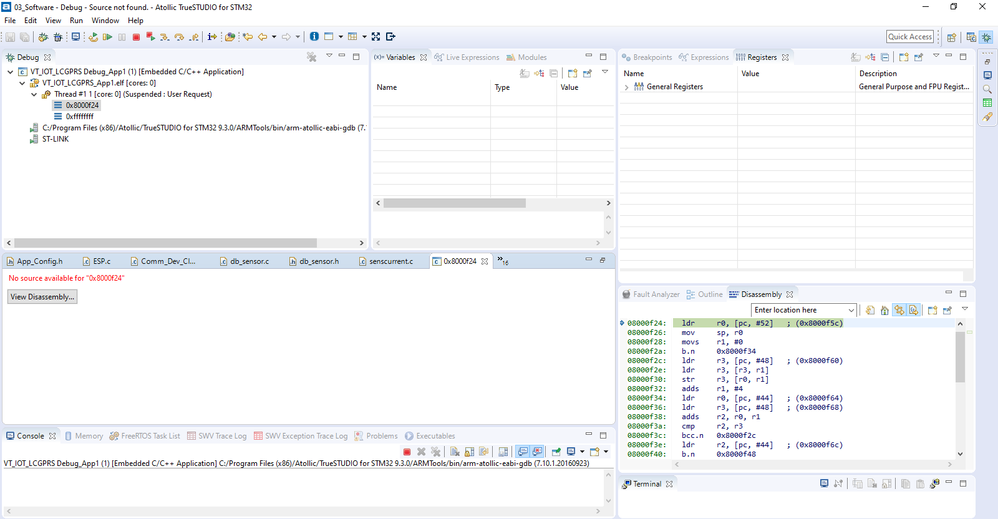Toggle Link with Active Debug Context in Disassembly
Screen dimensions: 998x519
[x=899, y=310]
